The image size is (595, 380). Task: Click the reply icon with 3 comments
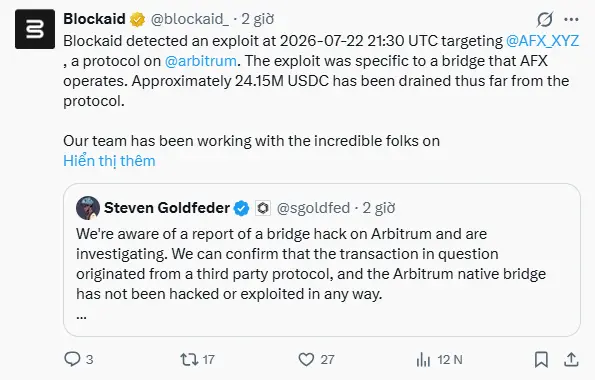tap(72, 359)
